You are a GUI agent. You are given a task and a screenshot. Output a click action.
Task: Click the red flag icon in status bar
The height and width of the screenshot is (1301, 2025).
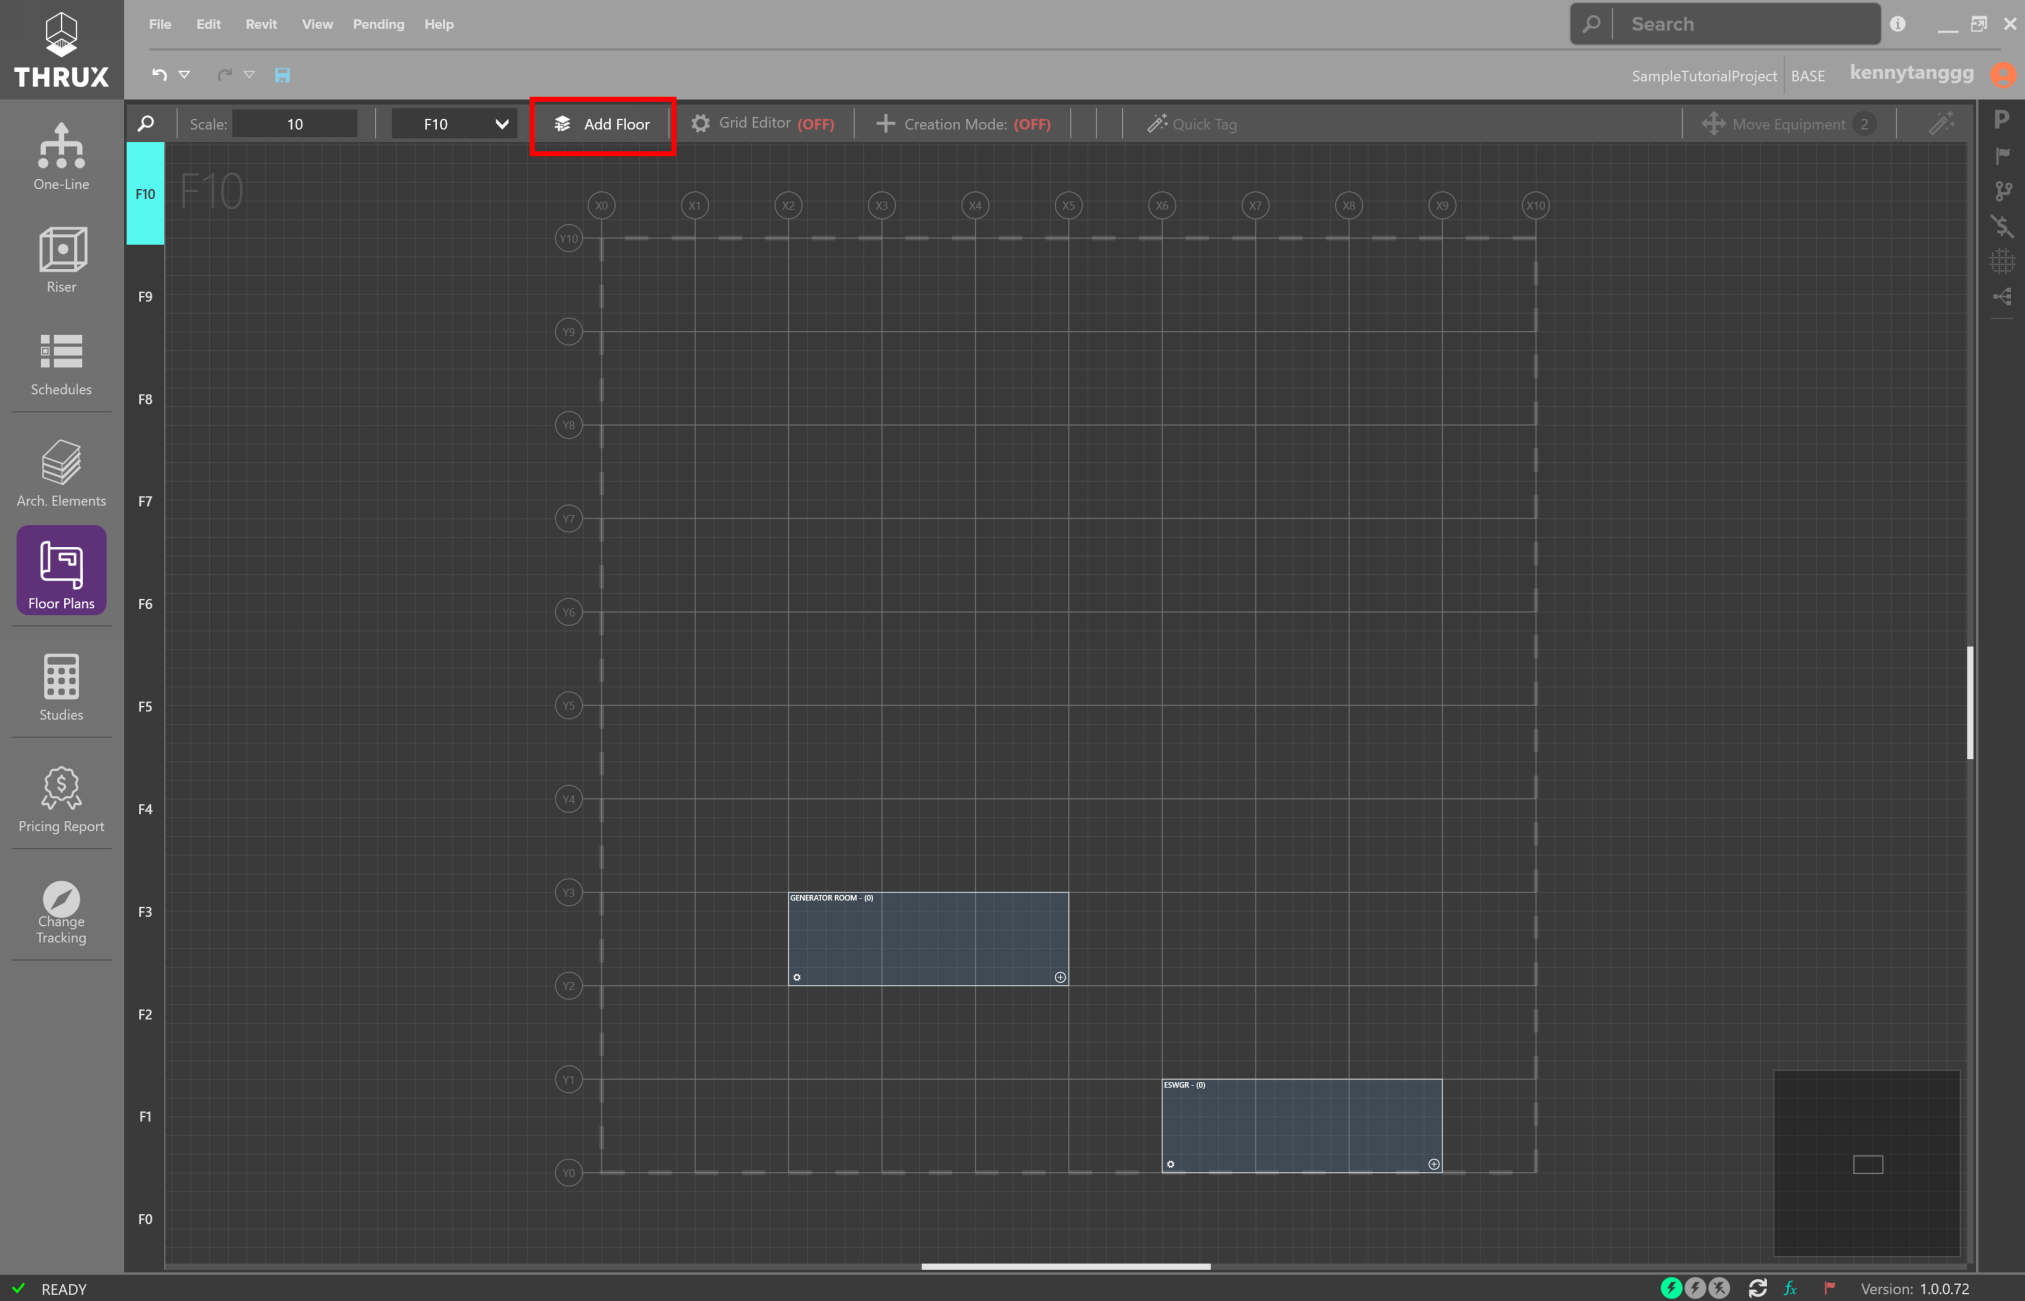point(1829,1288)
